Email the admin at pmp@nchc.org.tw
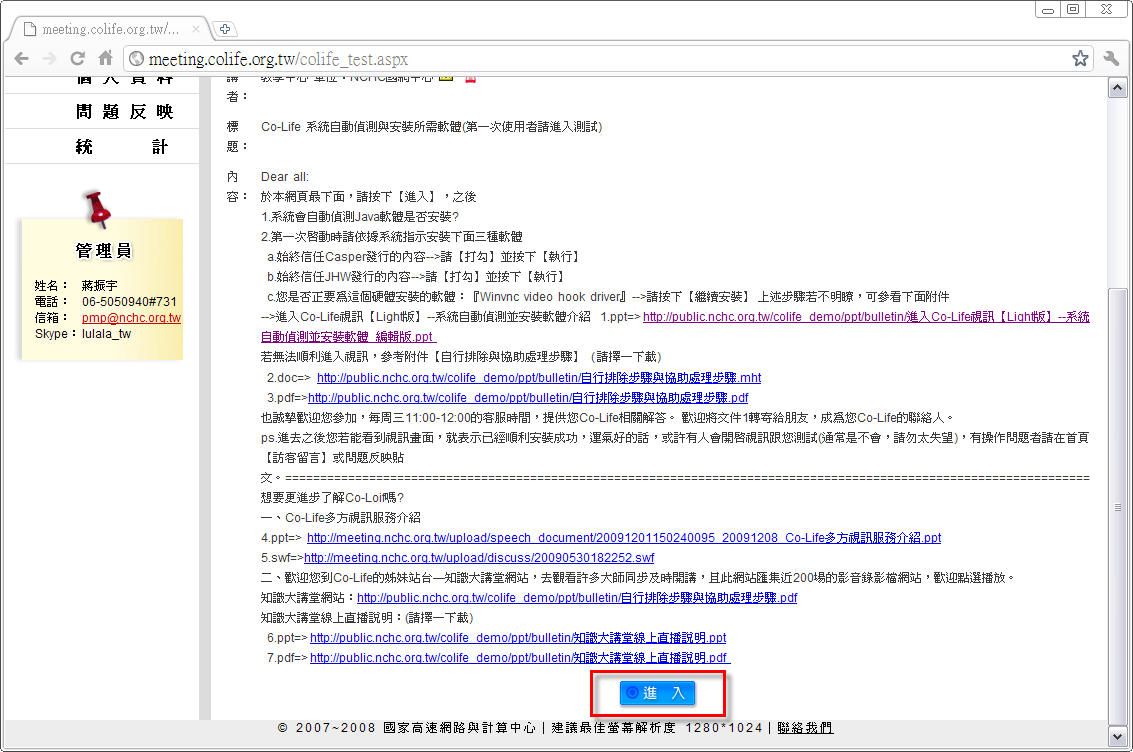This screenshot has height=752, width=1133. point(131,318)
